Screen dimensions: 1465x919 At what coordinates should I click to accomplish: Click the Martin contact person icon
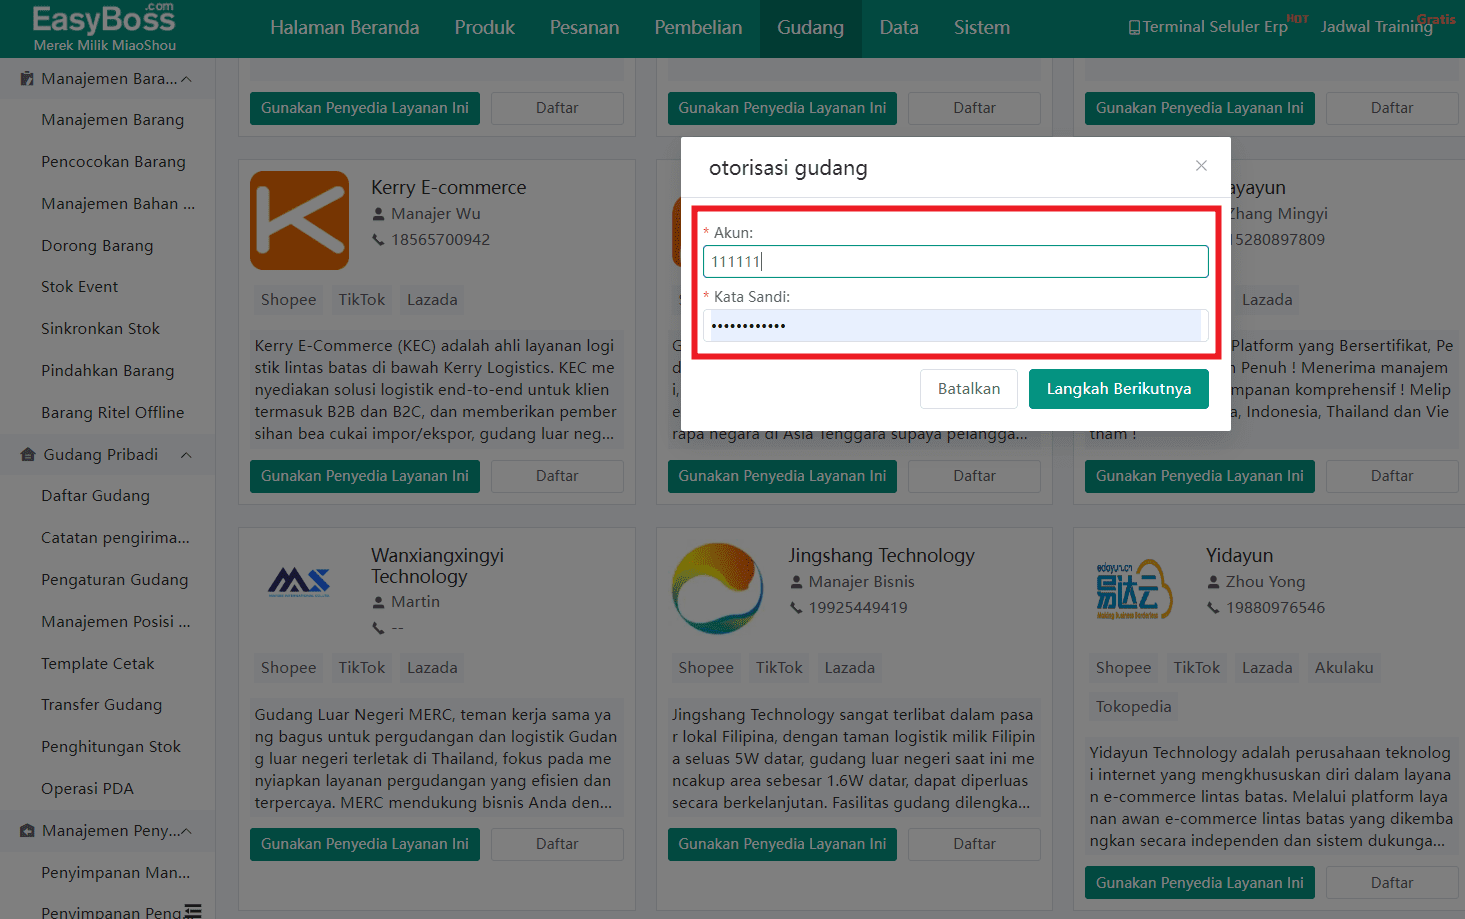(x=379, y=602)
